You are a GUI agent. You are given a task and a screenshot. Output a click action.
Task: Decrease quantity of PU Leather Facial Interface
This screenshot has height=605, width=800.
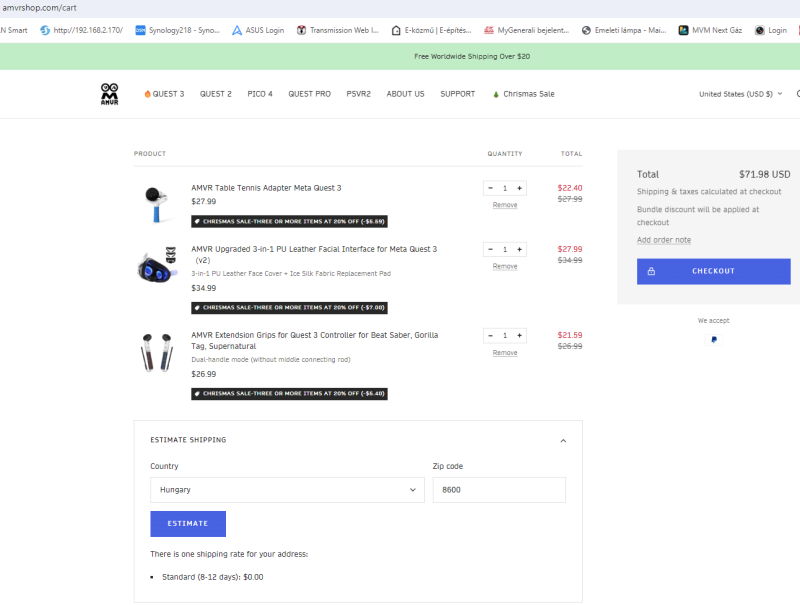click(490, 249)
